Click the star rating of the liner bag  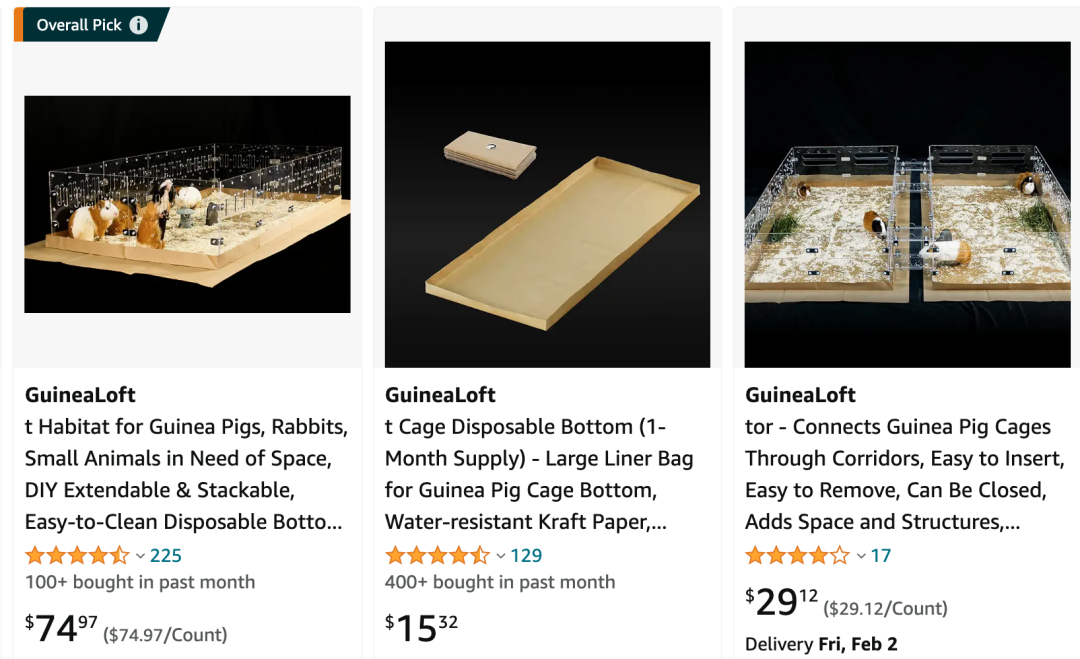coord(437,555)
